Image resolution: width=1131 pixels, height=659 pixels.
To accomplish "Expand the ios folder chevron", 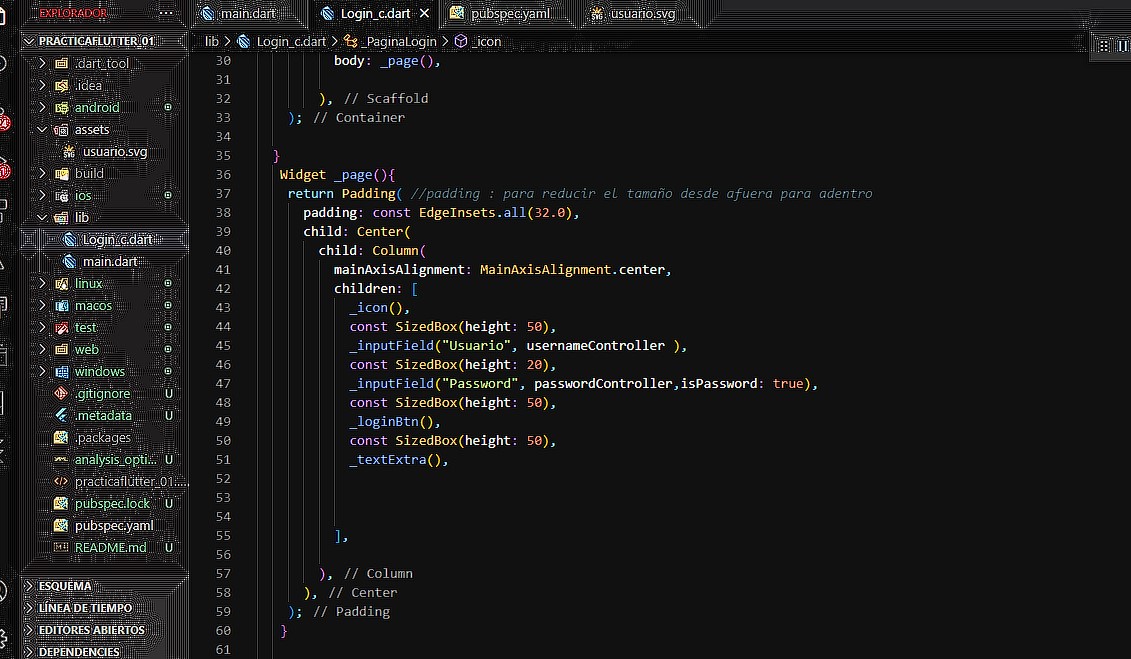I will [x=42, y=195].
